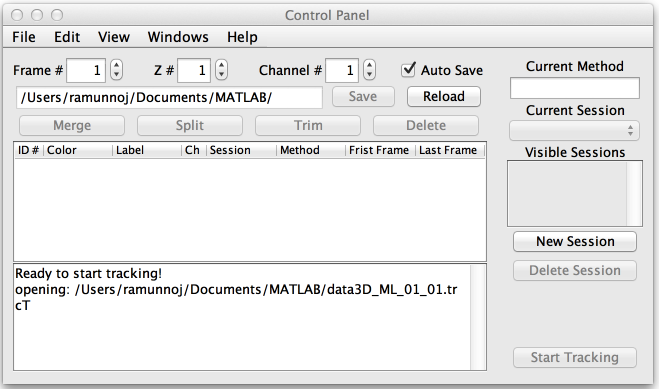Open the Help menu

pyautogui.click(x=242, y=37)
